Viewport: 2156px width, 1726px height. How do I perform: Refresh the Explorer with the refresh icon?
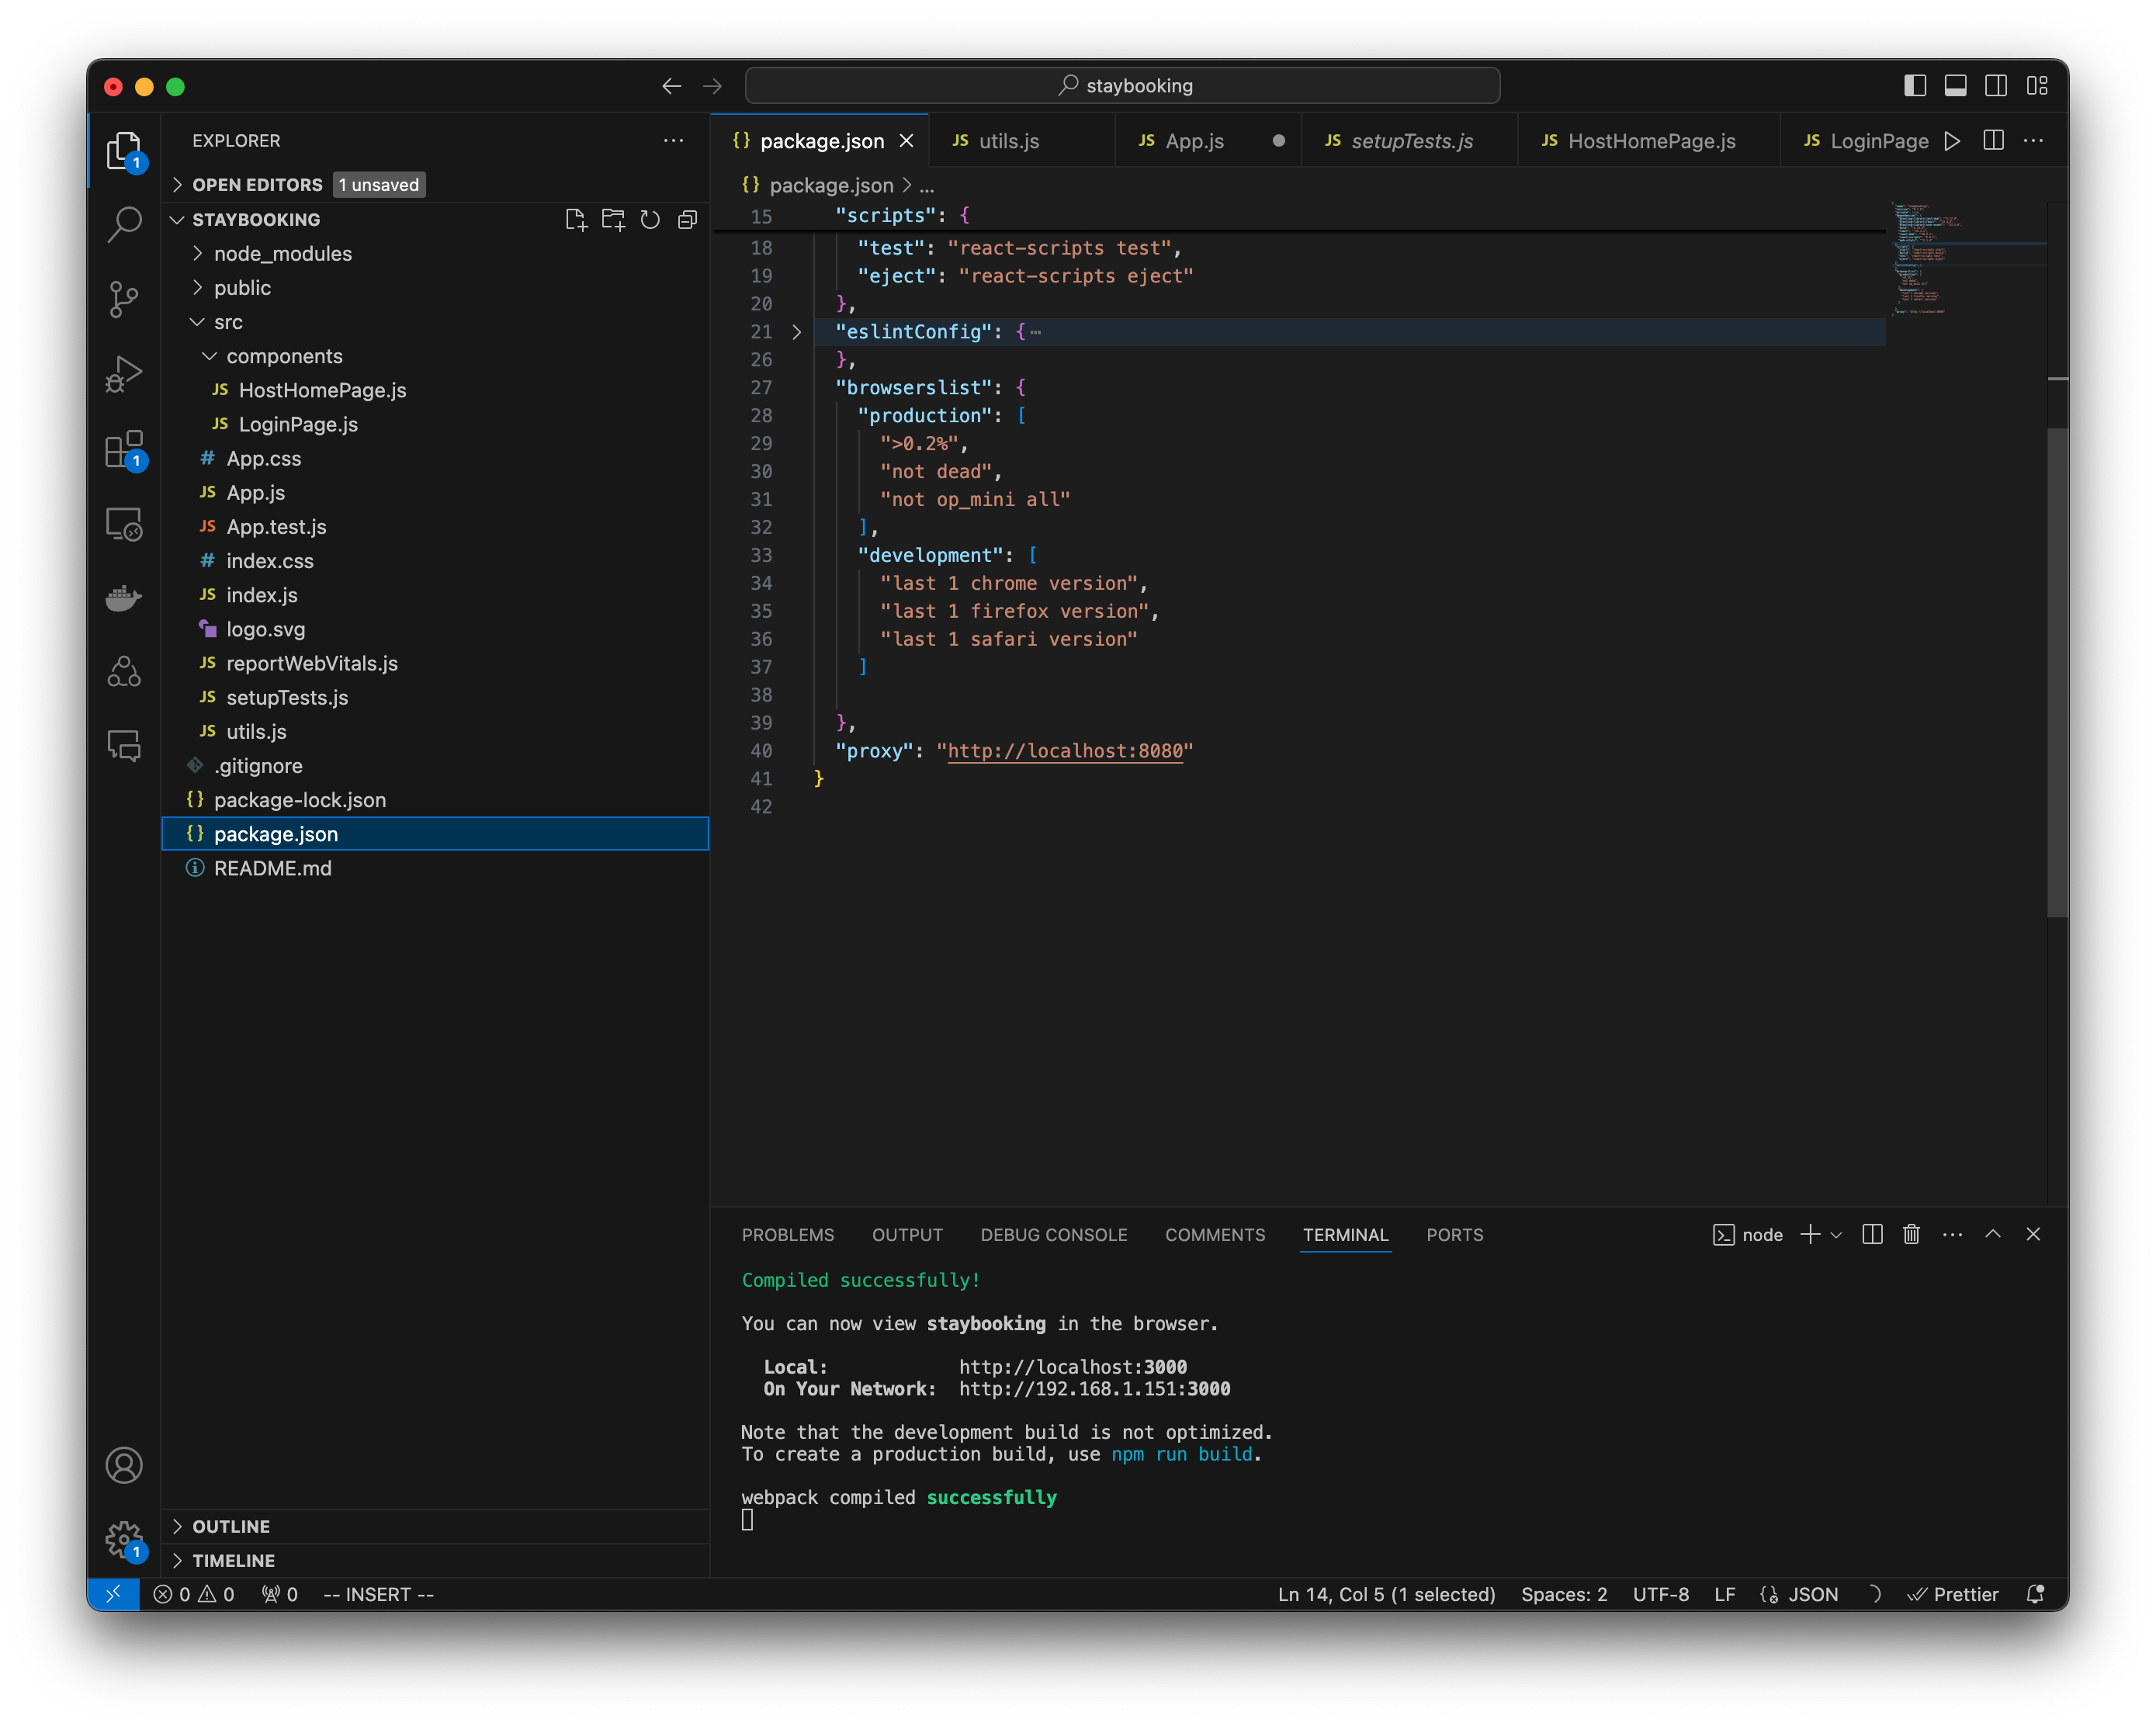pyautogui.click(x=650, y=219)
